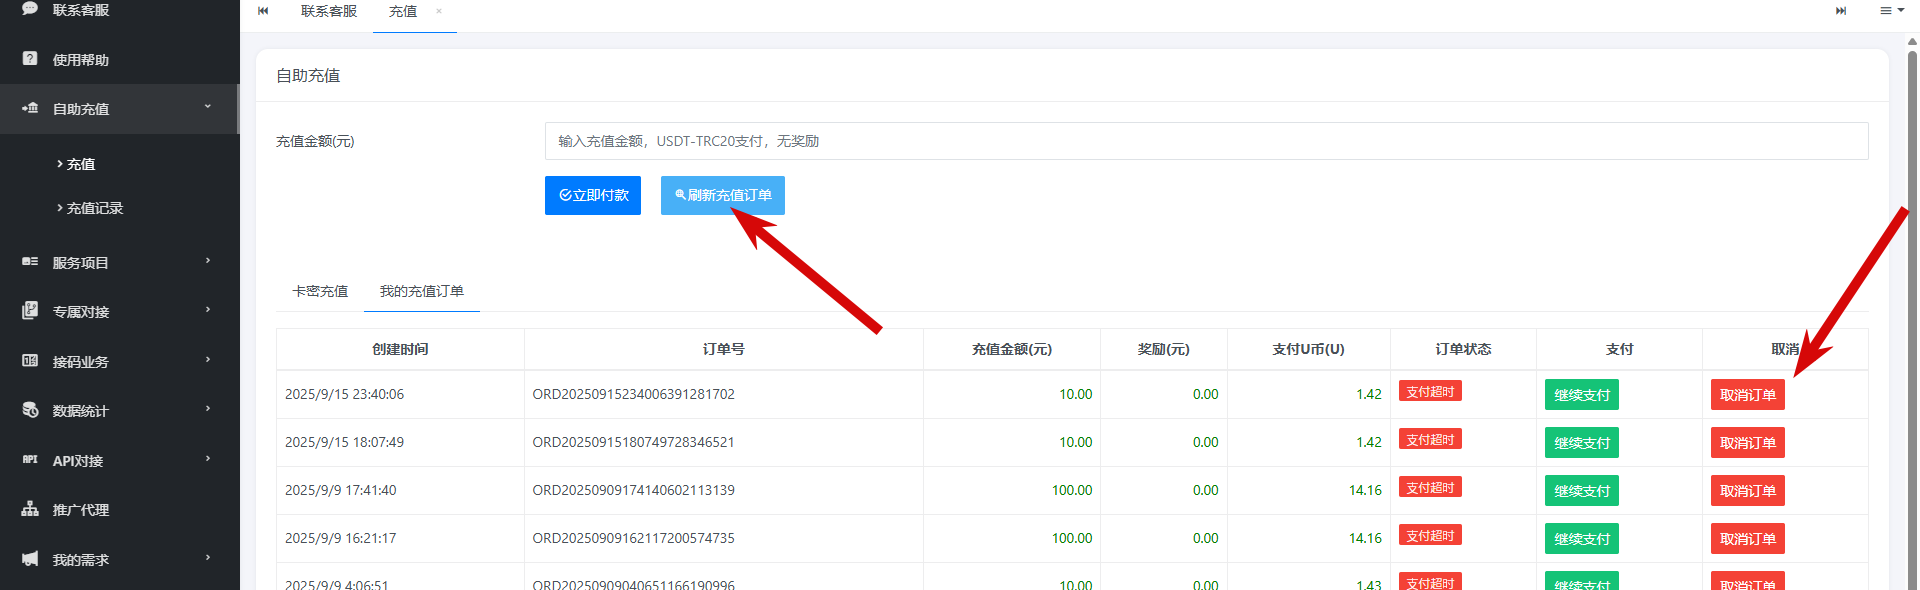Viewport: 1920px width, 590px height.
Task: Expand the 接码业务 menu chevron
Action: (208, 360)
